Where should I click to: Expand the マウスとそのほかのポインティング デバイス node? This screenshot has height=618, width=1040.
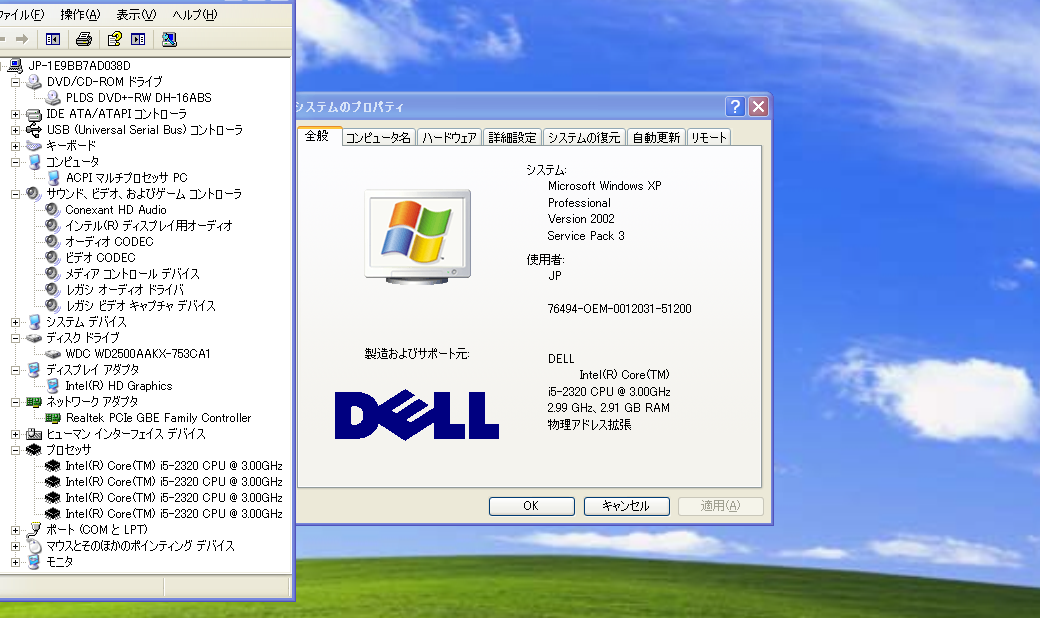[x=15, y=546]
